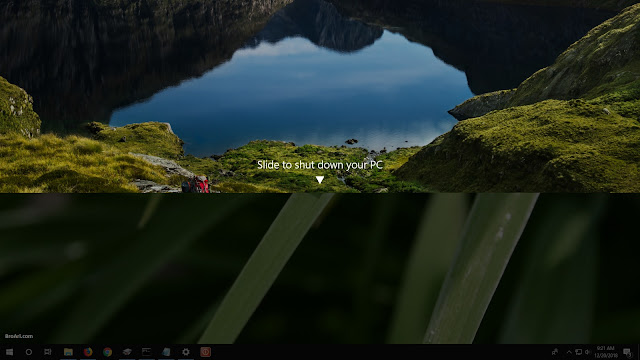Open the Cortana circle search
This screenshot has height=360, width=640.
(x=29, y=352)
